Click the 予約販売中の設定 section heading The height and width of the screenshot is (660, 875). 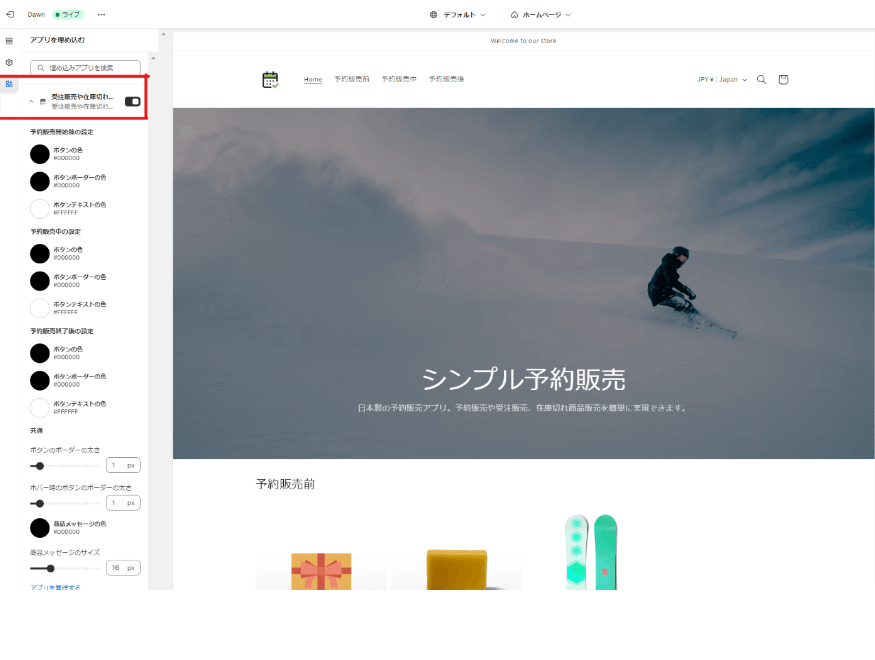click(55, 232)
